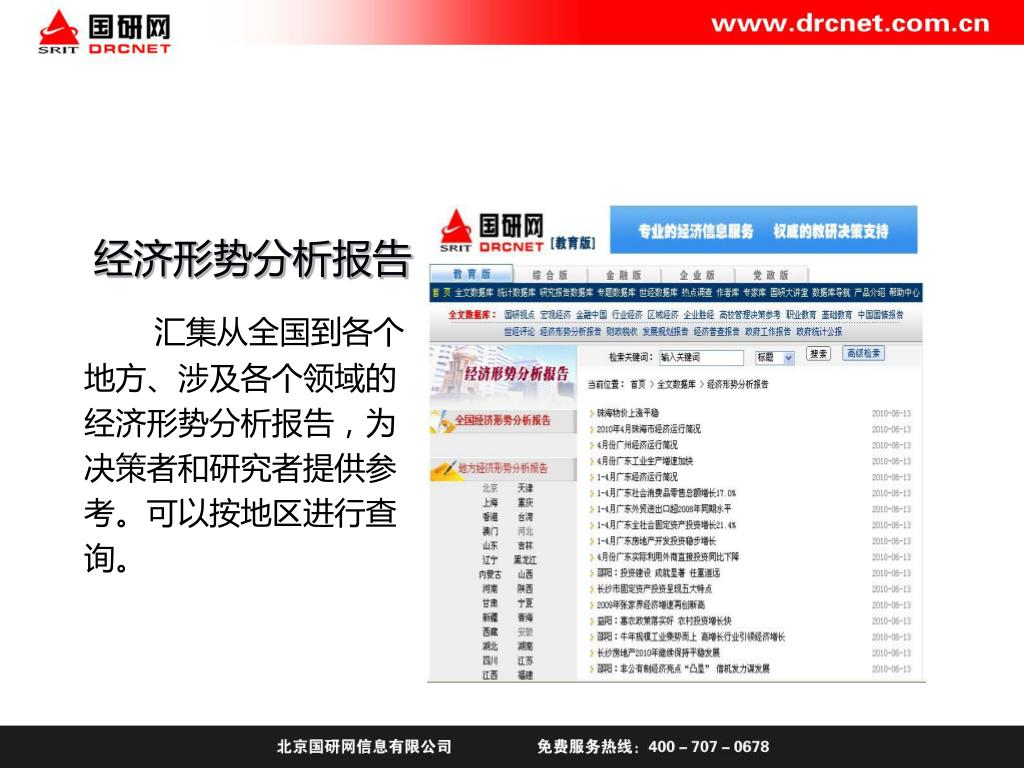The height and width of the screenshot is (768, 1024).
Task: Open 帮助中心 in the navigation bar
Action: 904,293
